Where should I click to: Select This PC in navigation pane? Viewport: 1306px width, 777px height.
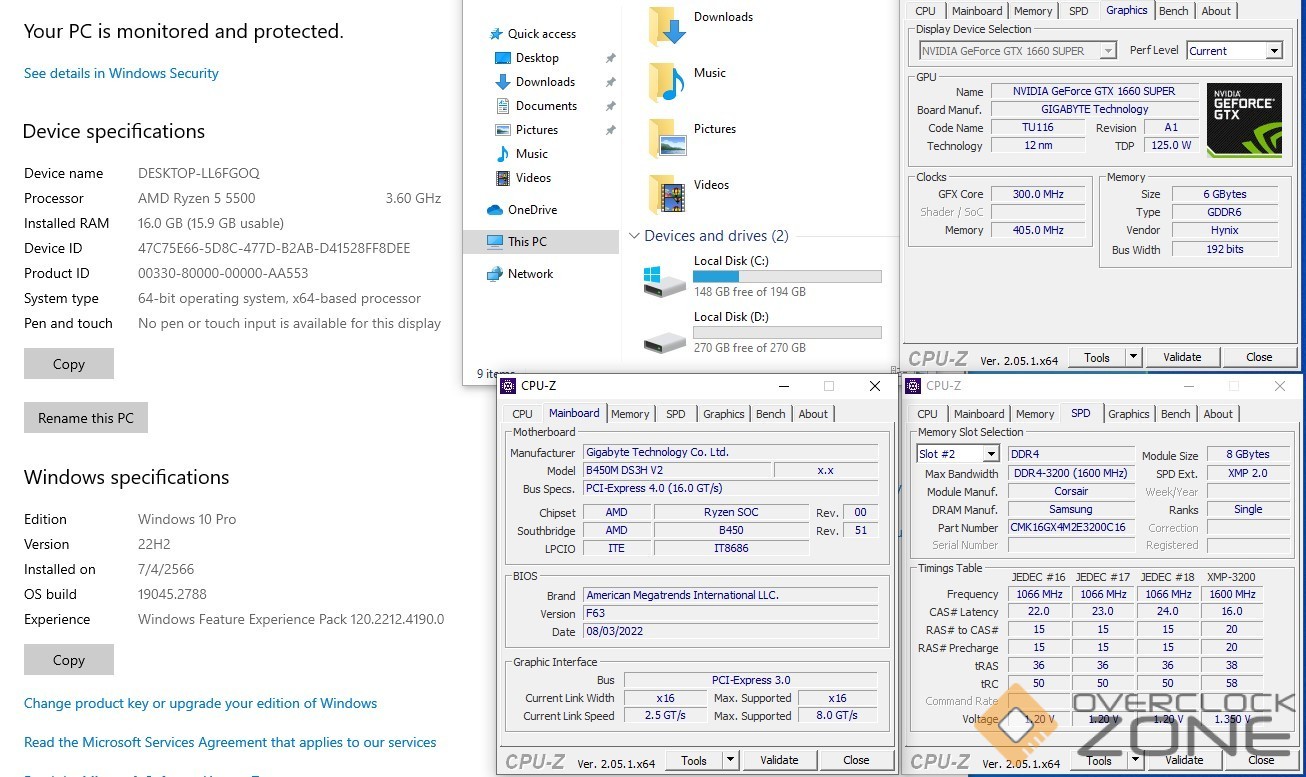pyautogui.click(x=527, y=242)
